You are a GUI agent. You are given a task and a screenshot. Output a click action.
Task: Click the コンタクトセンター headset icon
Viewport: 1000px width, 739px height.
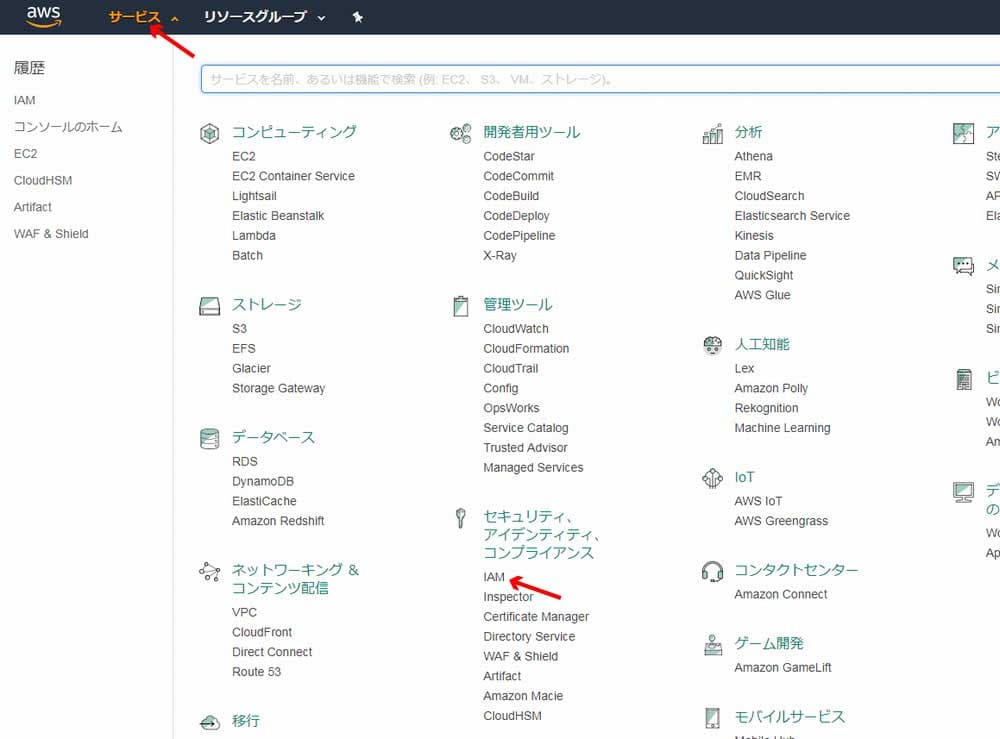tap(712, 571)
